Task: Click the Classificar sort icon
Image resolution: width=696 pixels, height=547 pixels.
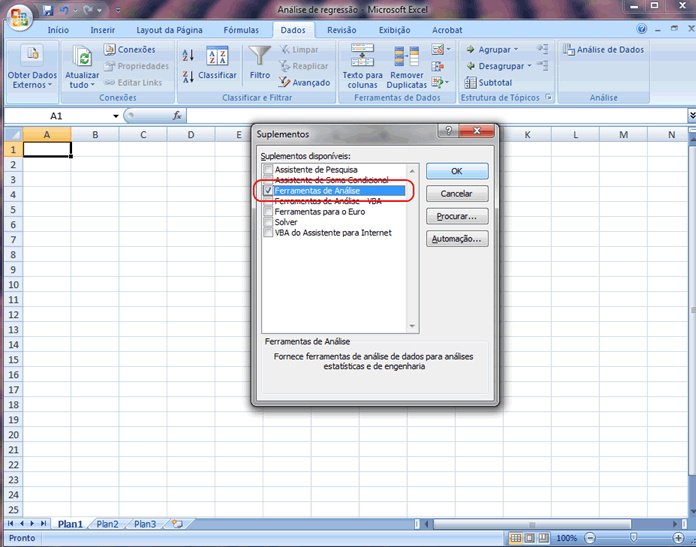Action: [217, 56]
